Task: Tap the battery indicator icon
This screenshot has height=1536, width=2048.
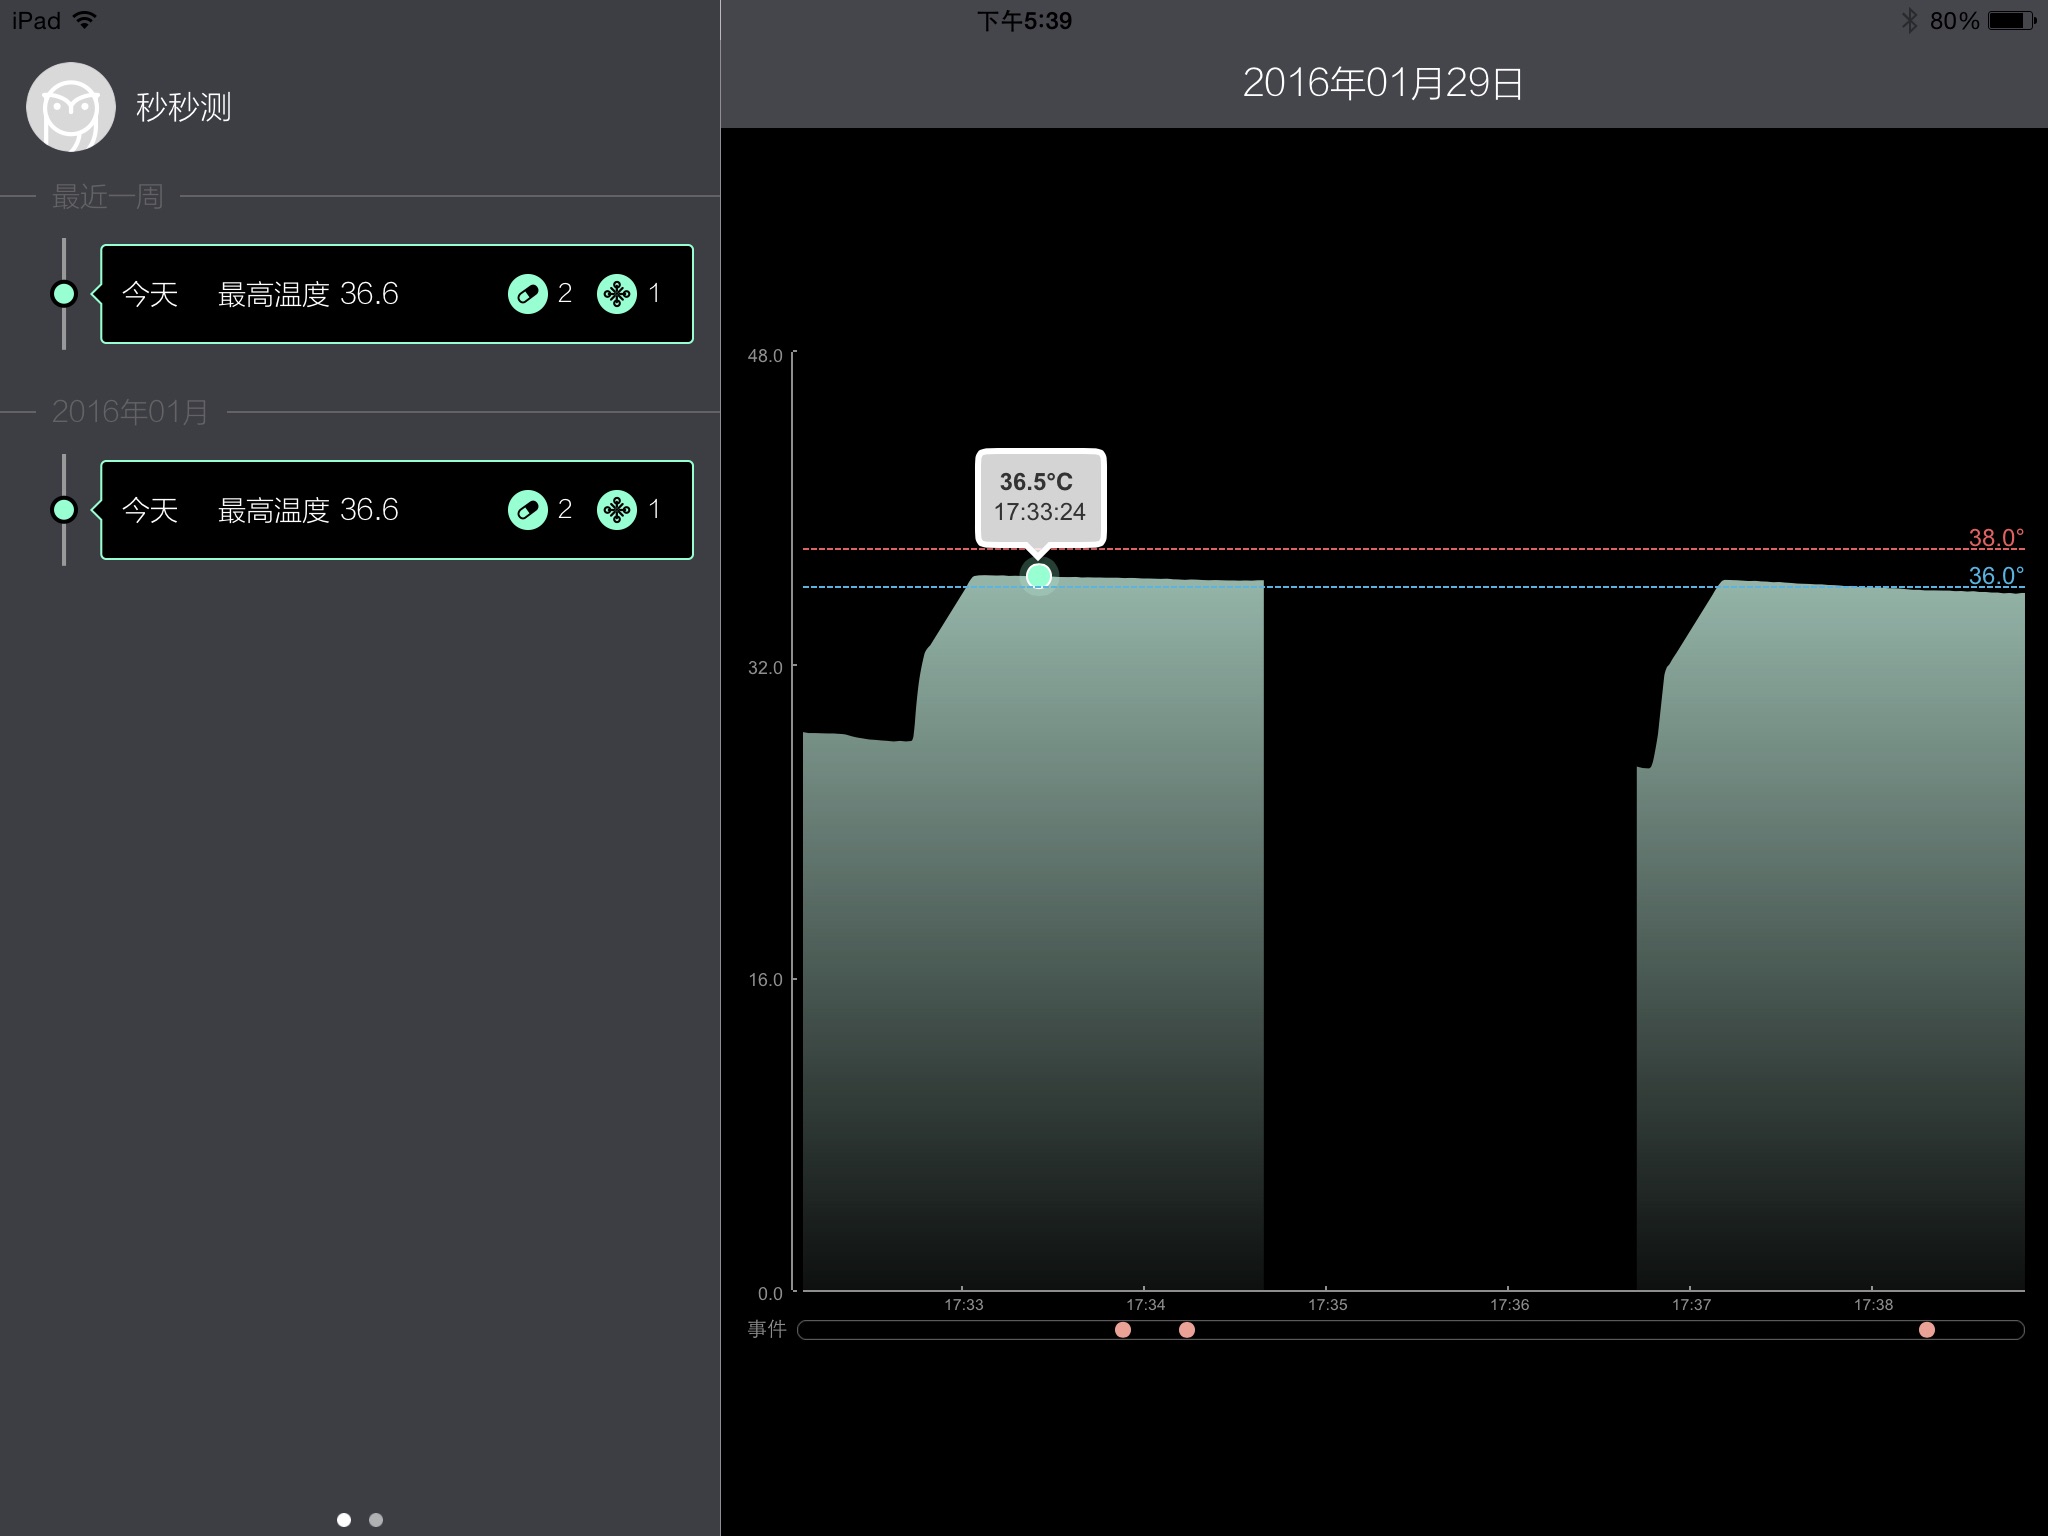Action: [x=2011, y=21]
